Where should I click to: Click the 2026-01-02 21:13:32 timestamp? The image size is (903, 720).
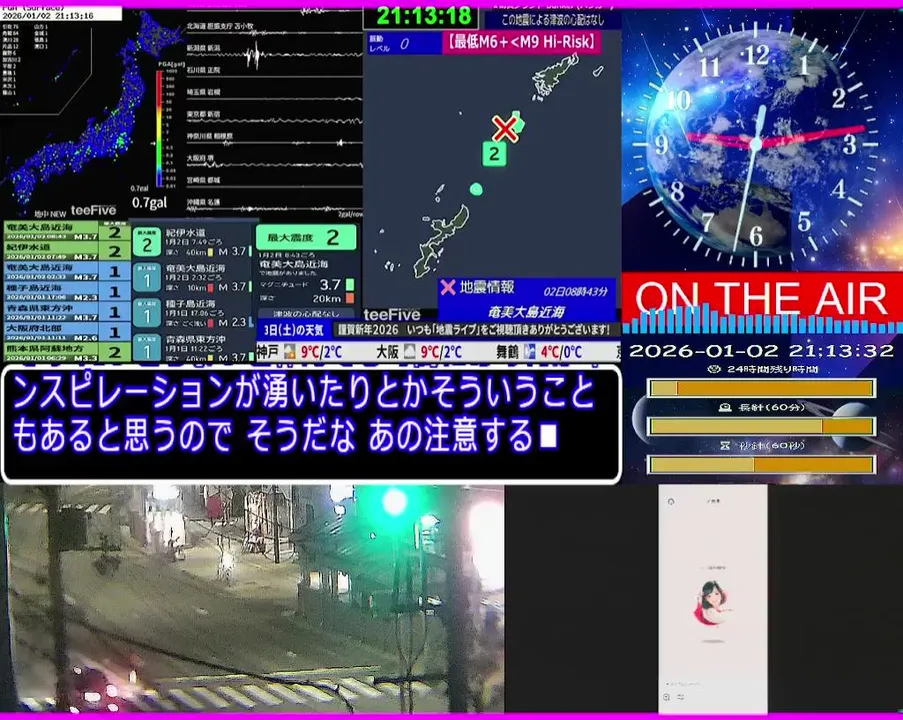[761, 350]
